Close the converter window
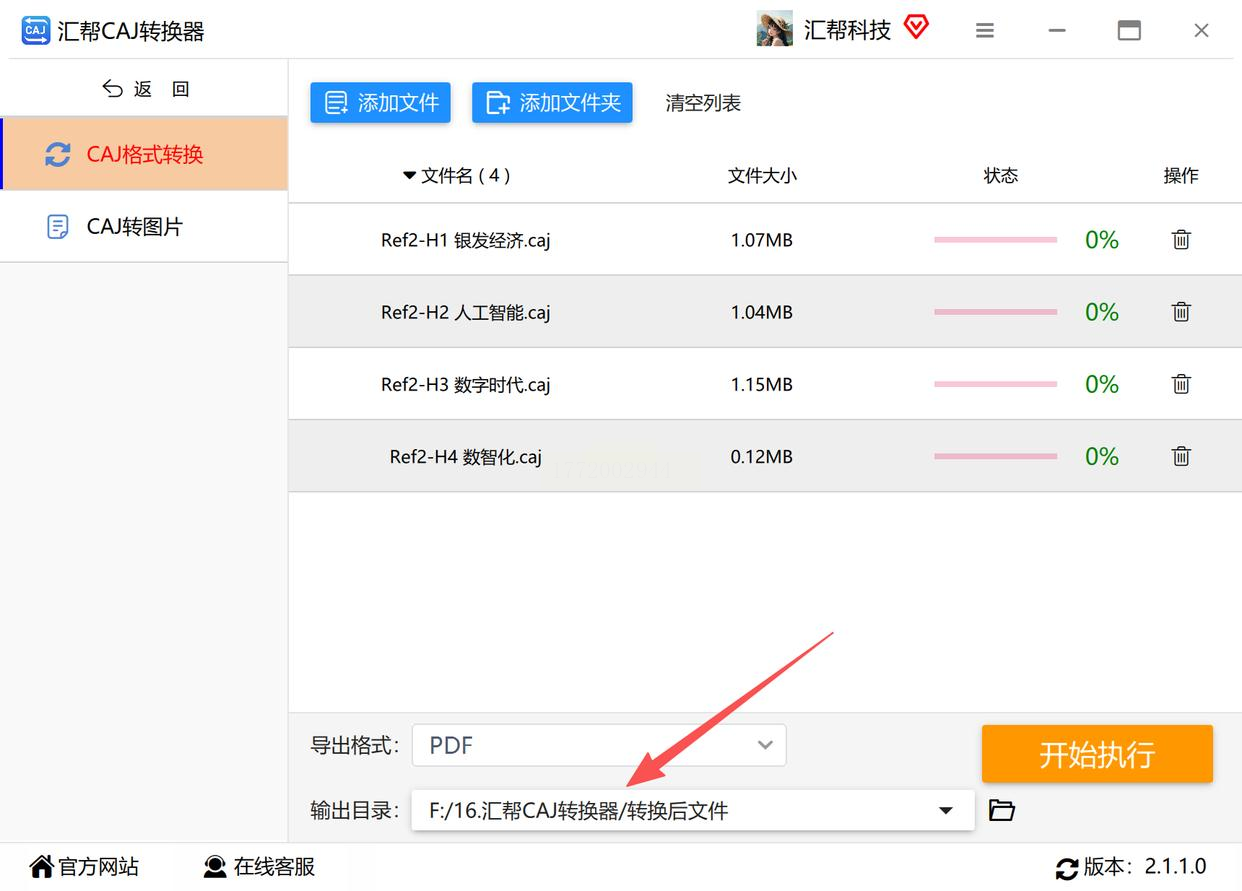 tap(1202, 31)
